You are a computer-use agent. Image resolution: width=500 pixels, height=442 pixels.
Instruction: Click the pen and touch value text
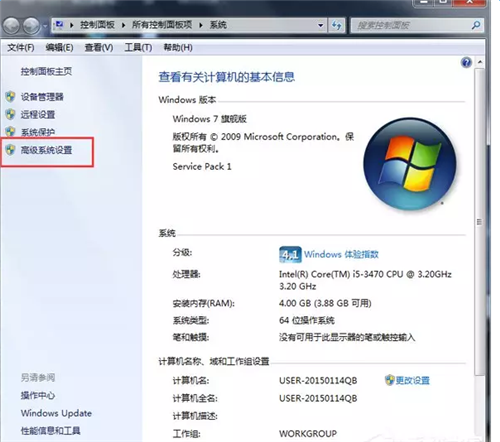(347, 338)
